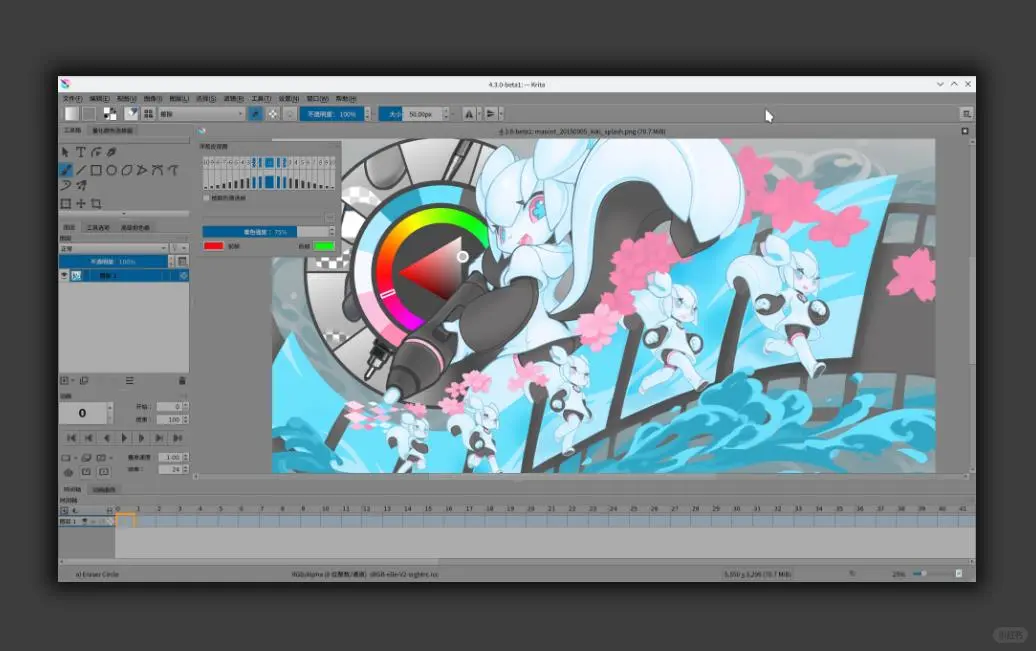Select the Crop tool
The width and height of the screenshot is (1036, 651).
tap(96, 204)
